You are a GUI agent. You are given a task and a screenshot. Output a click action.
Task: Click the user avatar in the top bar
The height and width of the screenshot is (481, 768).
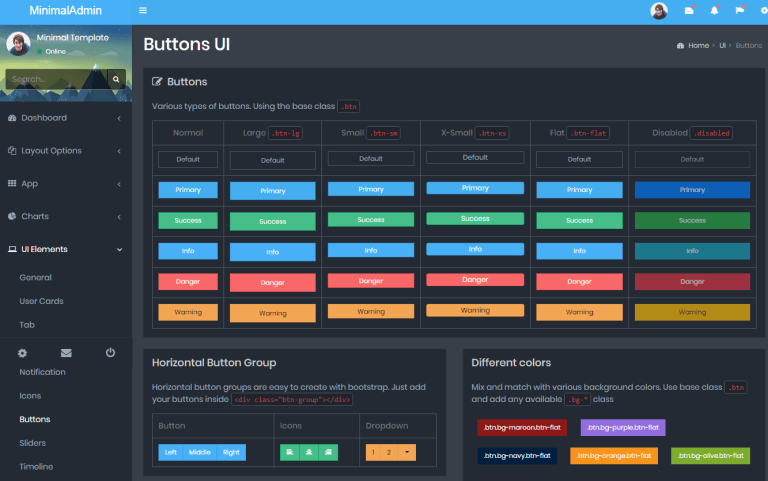click(x=659, y=11)
